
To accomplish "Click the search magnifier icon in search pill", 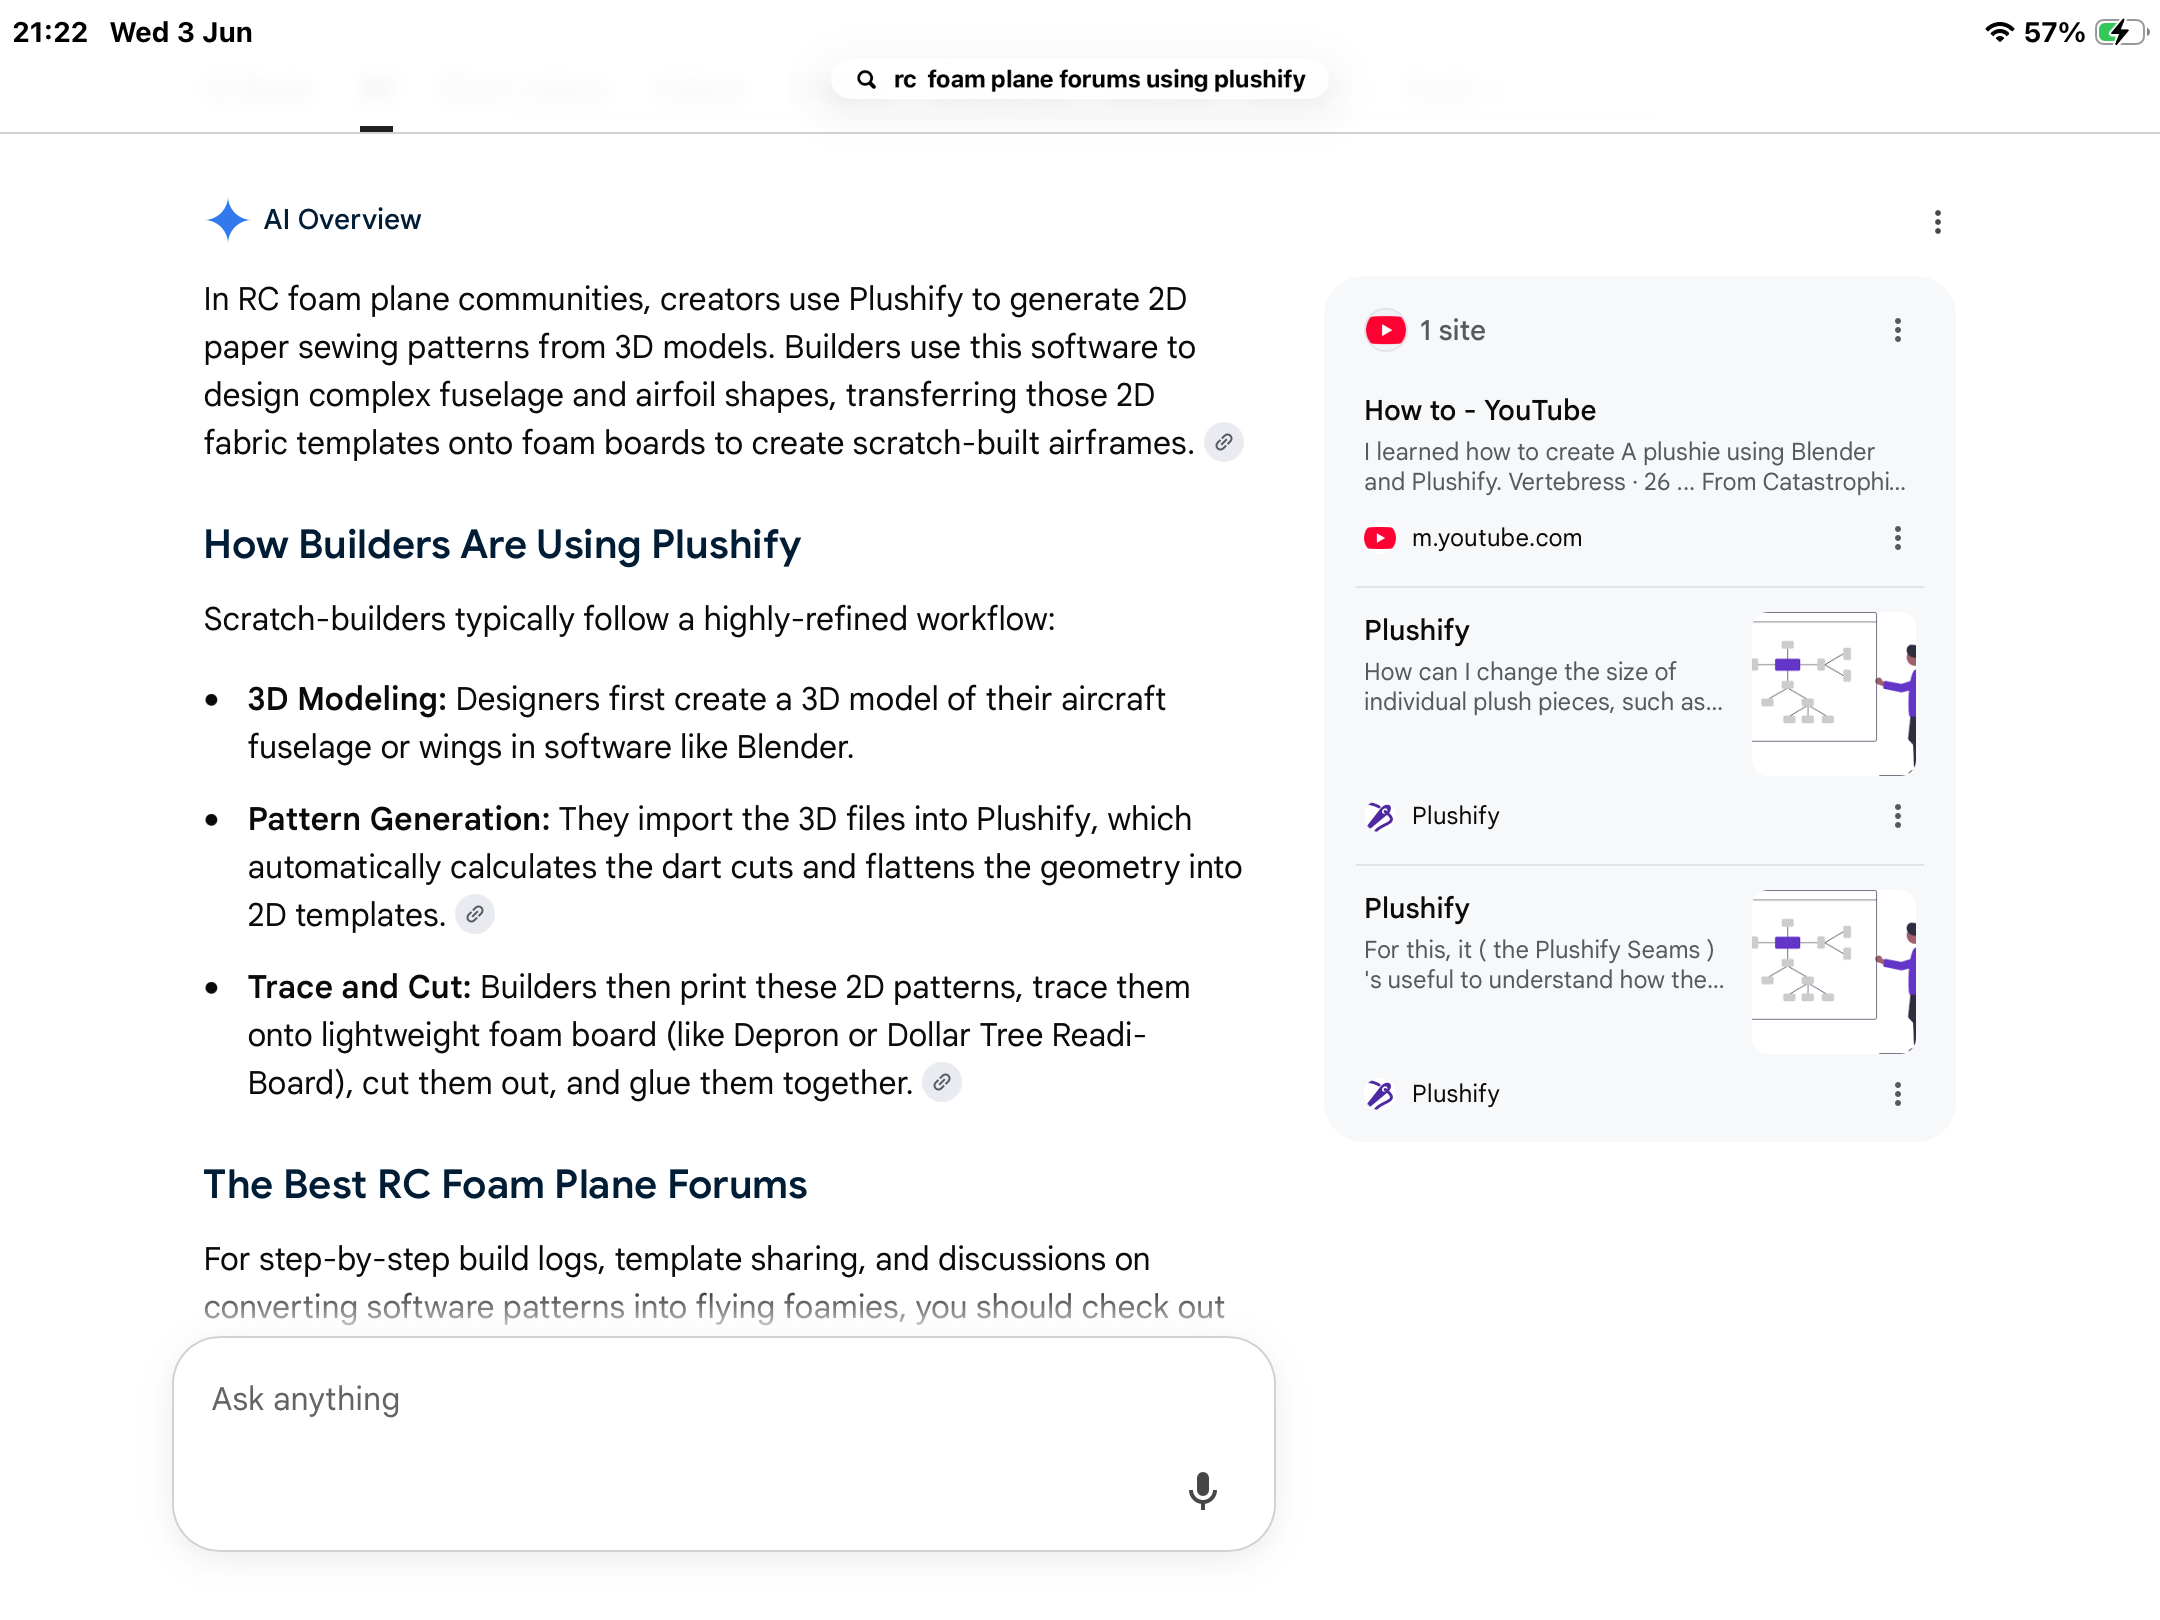I will tap(867, 79).
